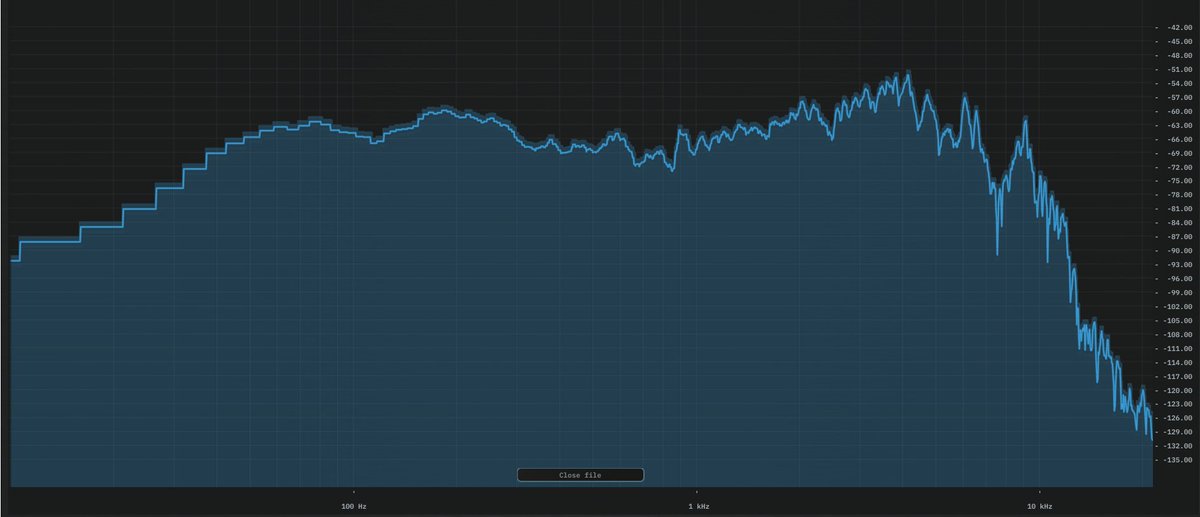Click the -93.00 dB scale label
This screenshot has height=517, width=1200.
(1178, 265)
